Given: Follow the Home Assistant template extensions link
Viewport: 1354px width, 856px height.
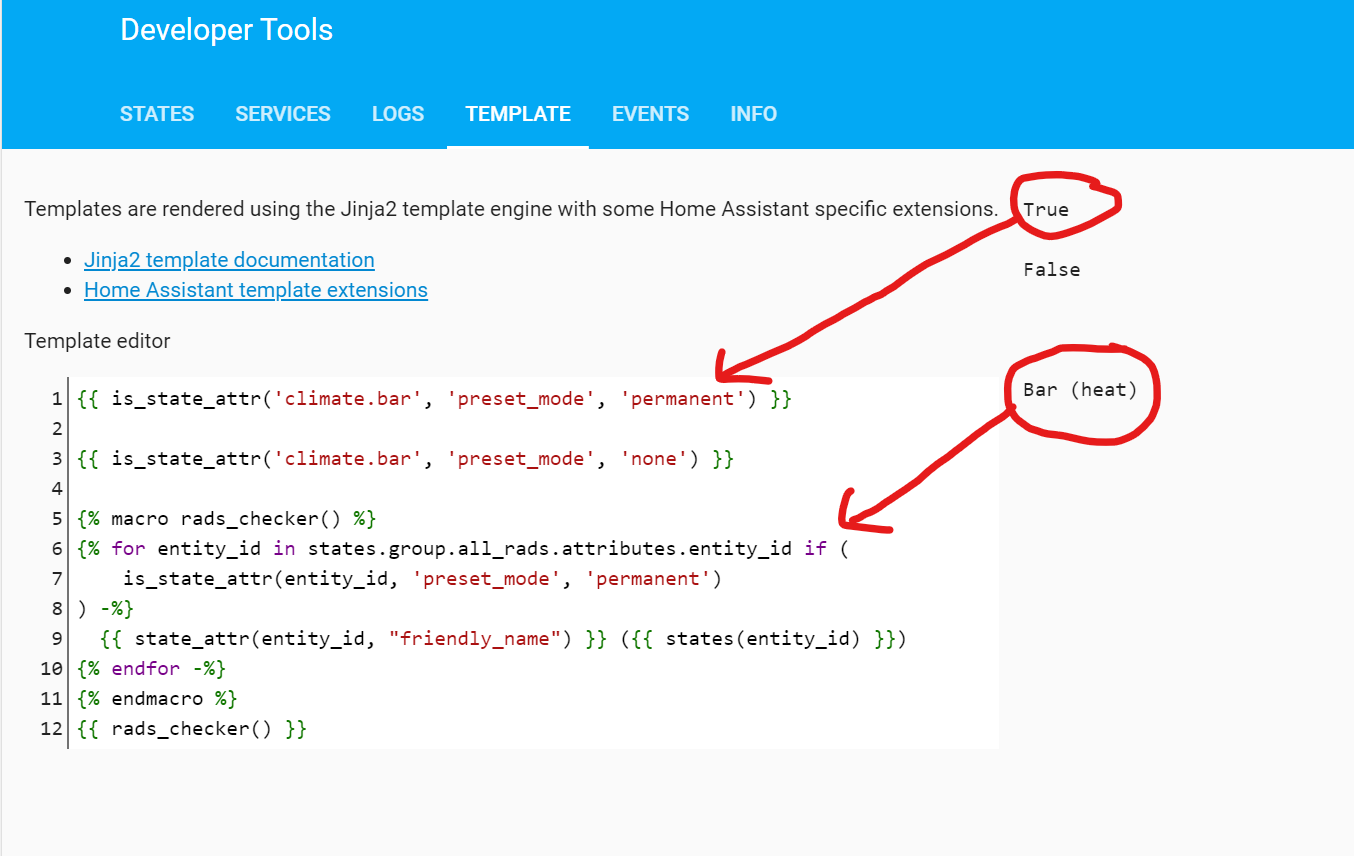Looking at the screenshot, I should 255,290.
